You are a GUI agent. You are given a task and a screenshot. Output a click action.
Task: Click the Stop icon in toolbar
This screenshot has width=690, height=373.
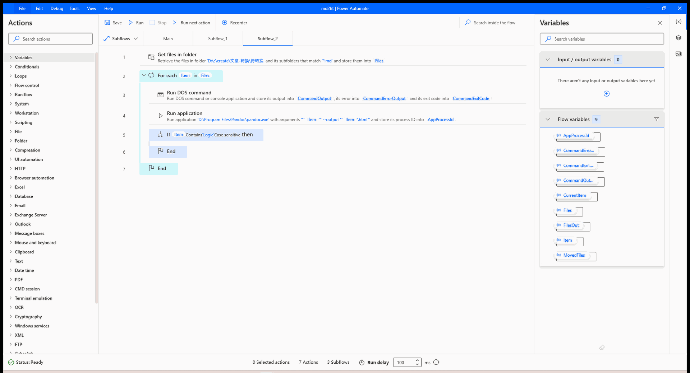(x=152, y=22)
